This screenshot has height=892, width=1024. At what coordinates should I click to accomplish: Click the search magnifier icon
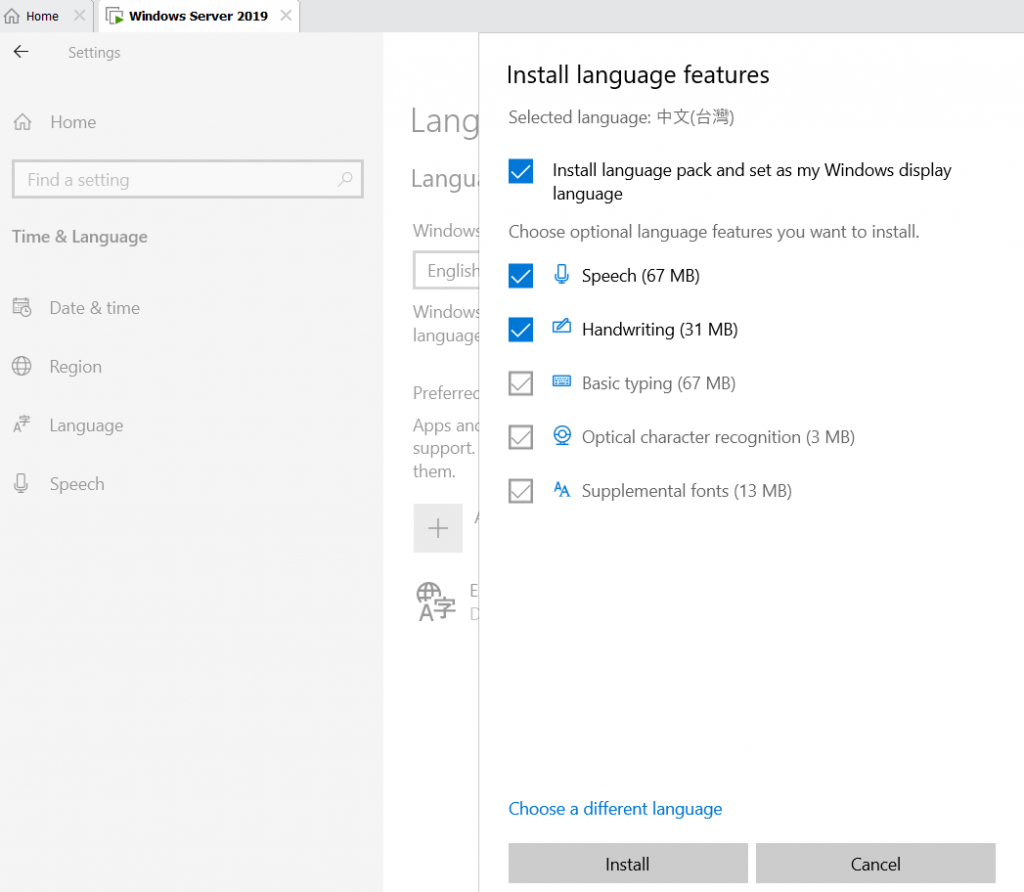point(345,179)
